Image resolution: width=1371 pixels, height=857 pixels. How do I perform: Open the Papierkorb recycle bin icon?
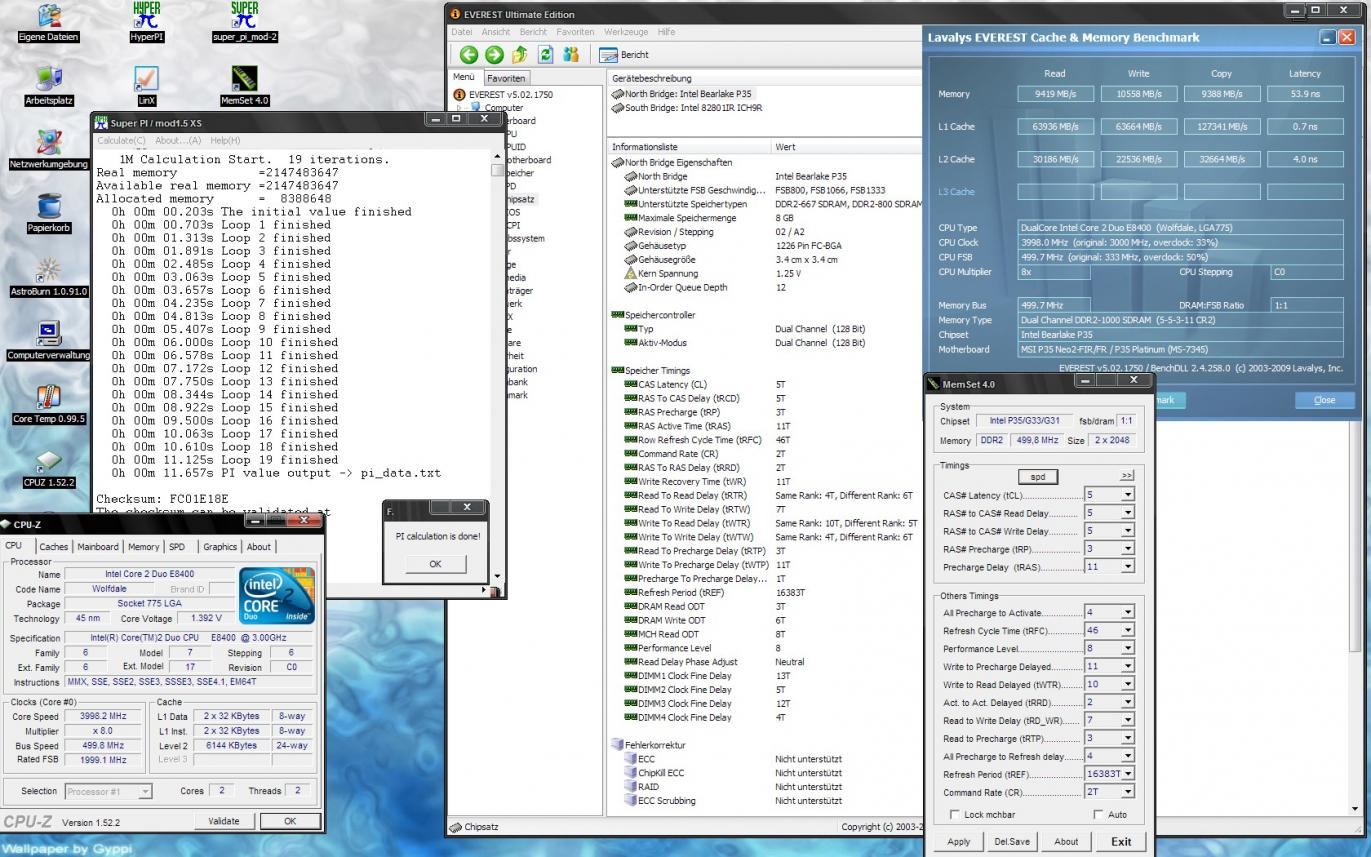tap(48, 213)
